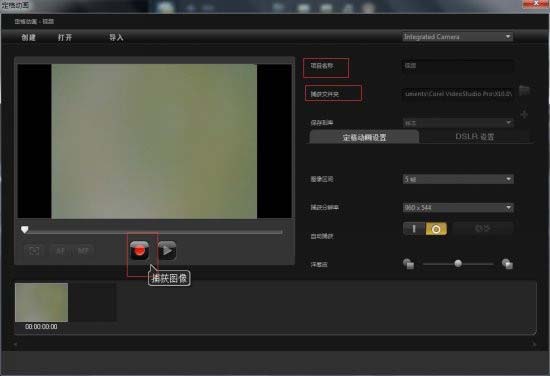The height and width of the screenshot is (376, 550).
Task: Adjust the onion skin slider handle
Action: [x=458, y=263]
